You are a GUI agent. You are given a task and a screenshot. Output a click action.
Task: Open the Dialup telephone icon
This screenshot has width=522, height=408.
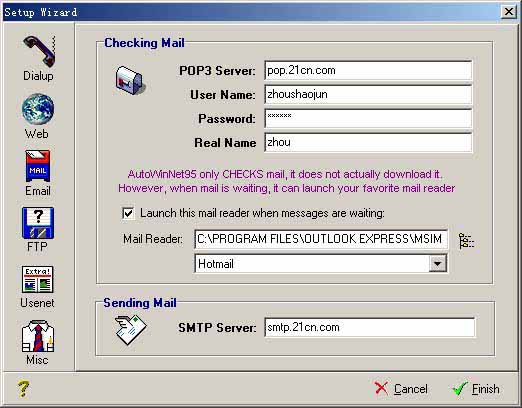tap(39, 52)
